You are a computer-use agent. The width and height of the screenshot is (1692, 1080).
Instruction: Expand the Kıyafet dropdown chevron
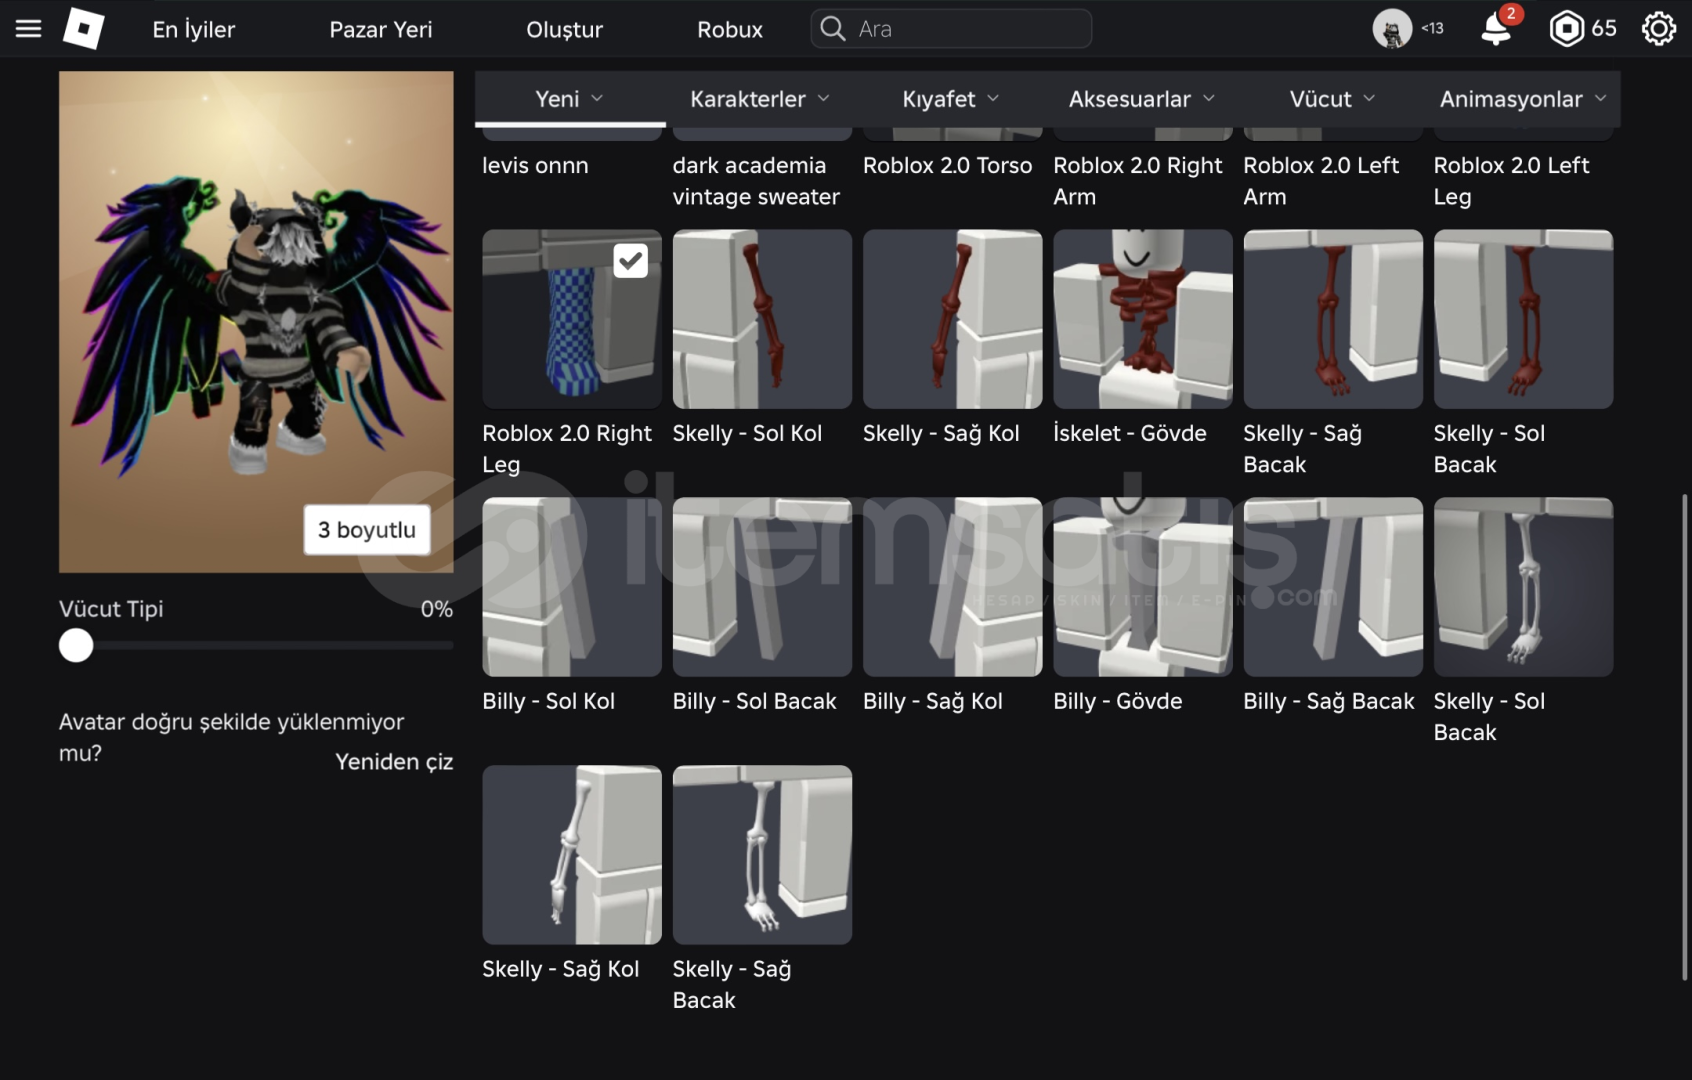993,98
